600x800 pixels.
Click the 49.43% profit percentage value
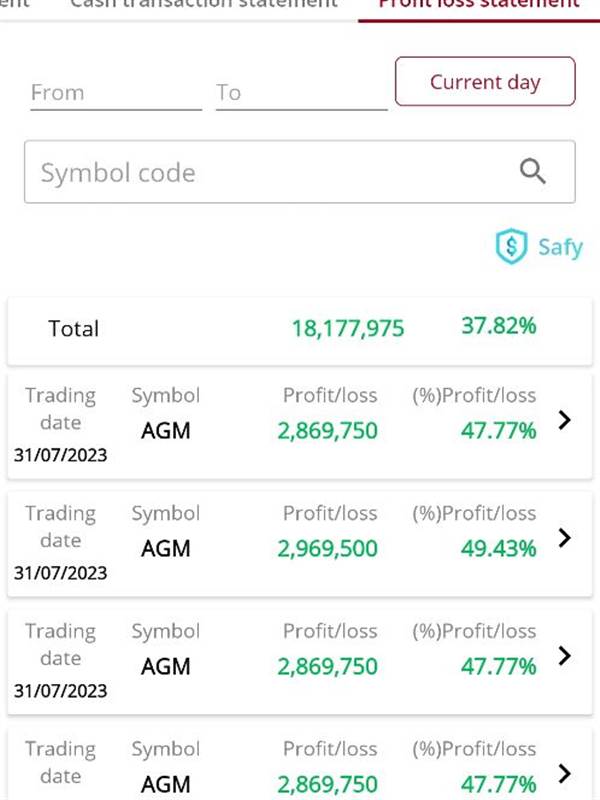coord(498,548)
